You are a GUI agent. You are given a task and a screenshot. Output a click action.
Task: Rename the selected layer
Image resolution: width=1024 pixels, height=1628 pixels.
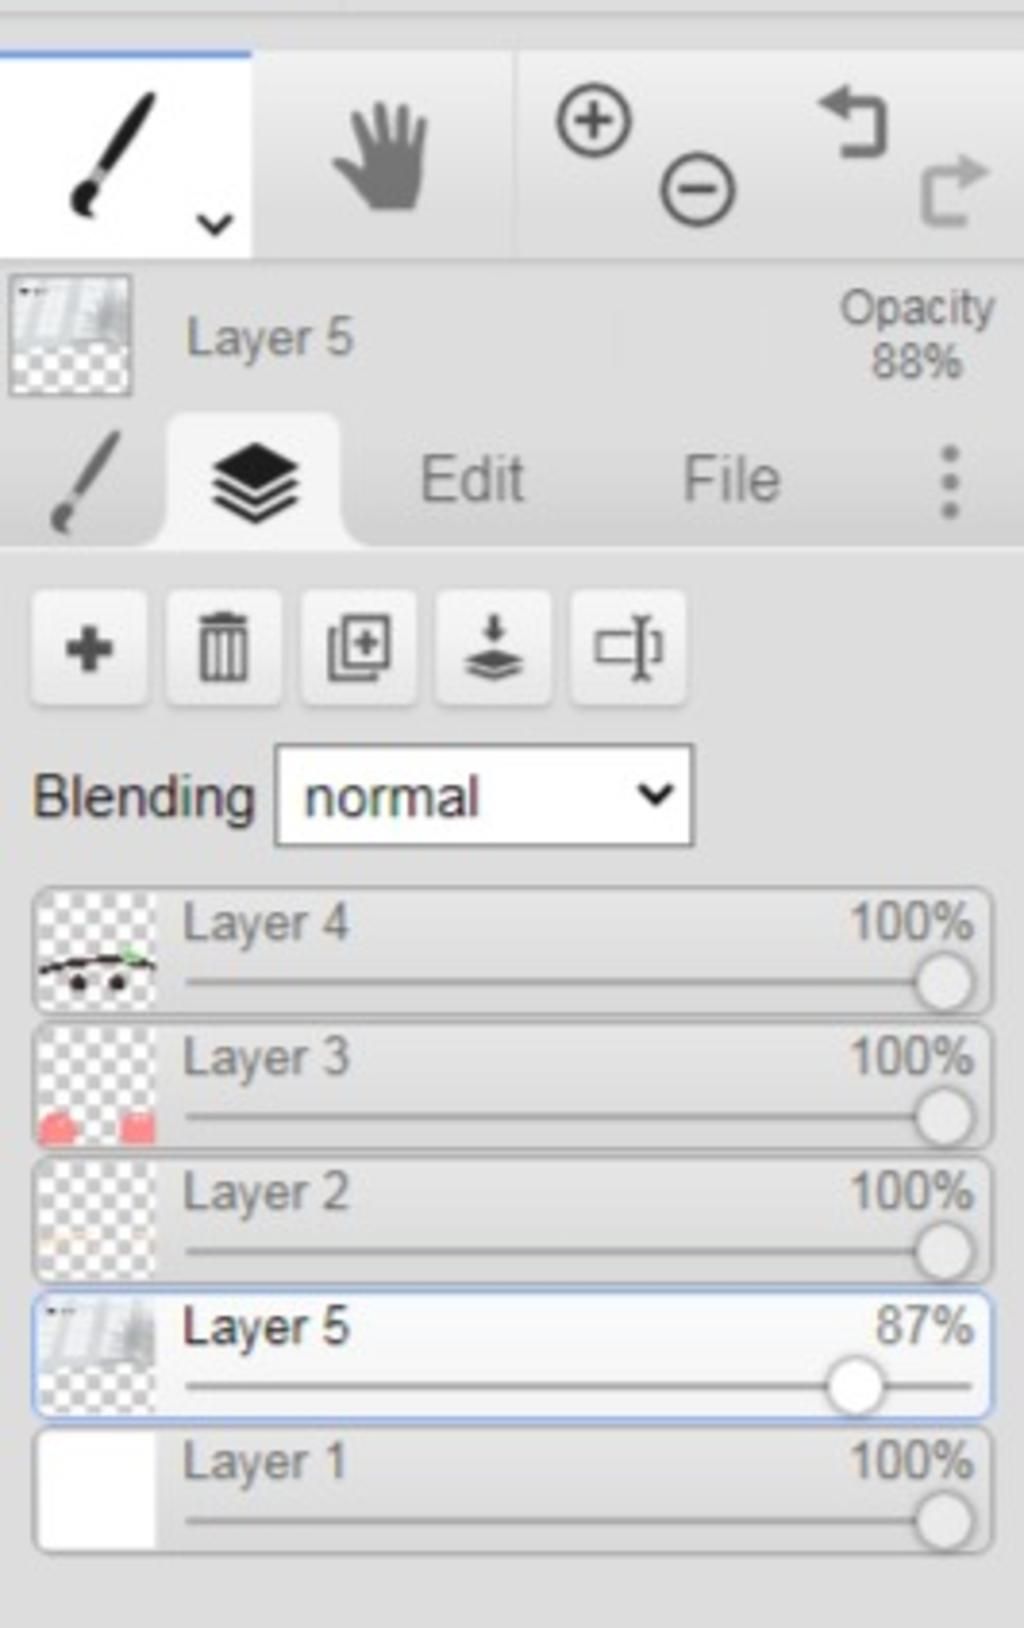pyautogui.click(x=628, y=648)
